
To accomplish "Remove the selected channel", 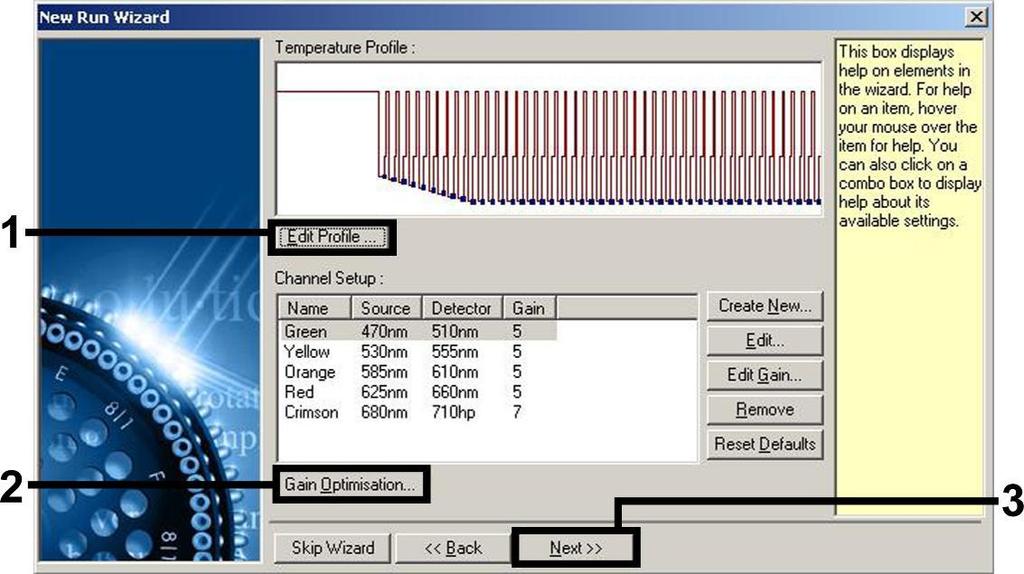I will [x=765, y=410].
